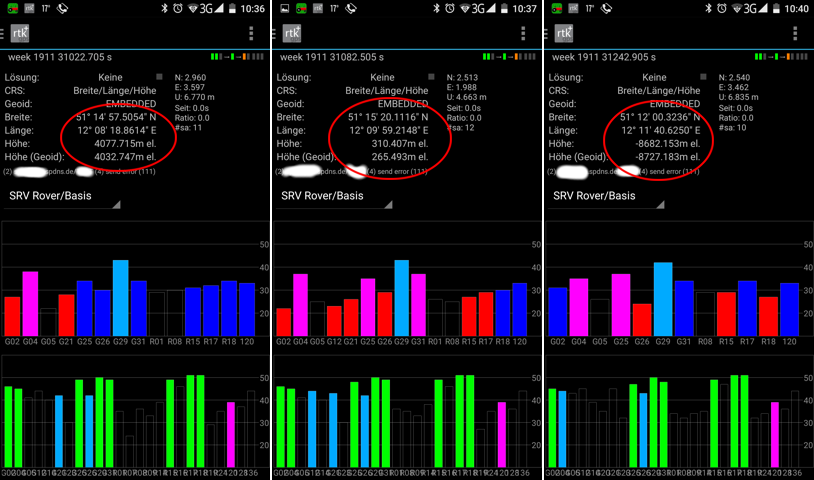Tap the gray solution status square at 10:37
The width and height of the screenshot is (814, 480).
tap(430, 76)
